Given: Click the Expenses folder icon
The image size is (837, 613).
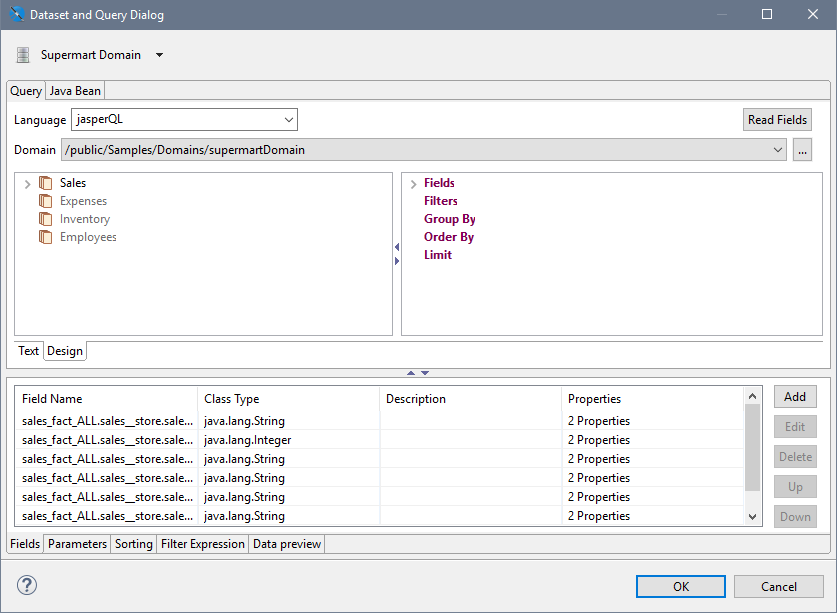Looking at the screenshot, I should [x=46, y=201].
